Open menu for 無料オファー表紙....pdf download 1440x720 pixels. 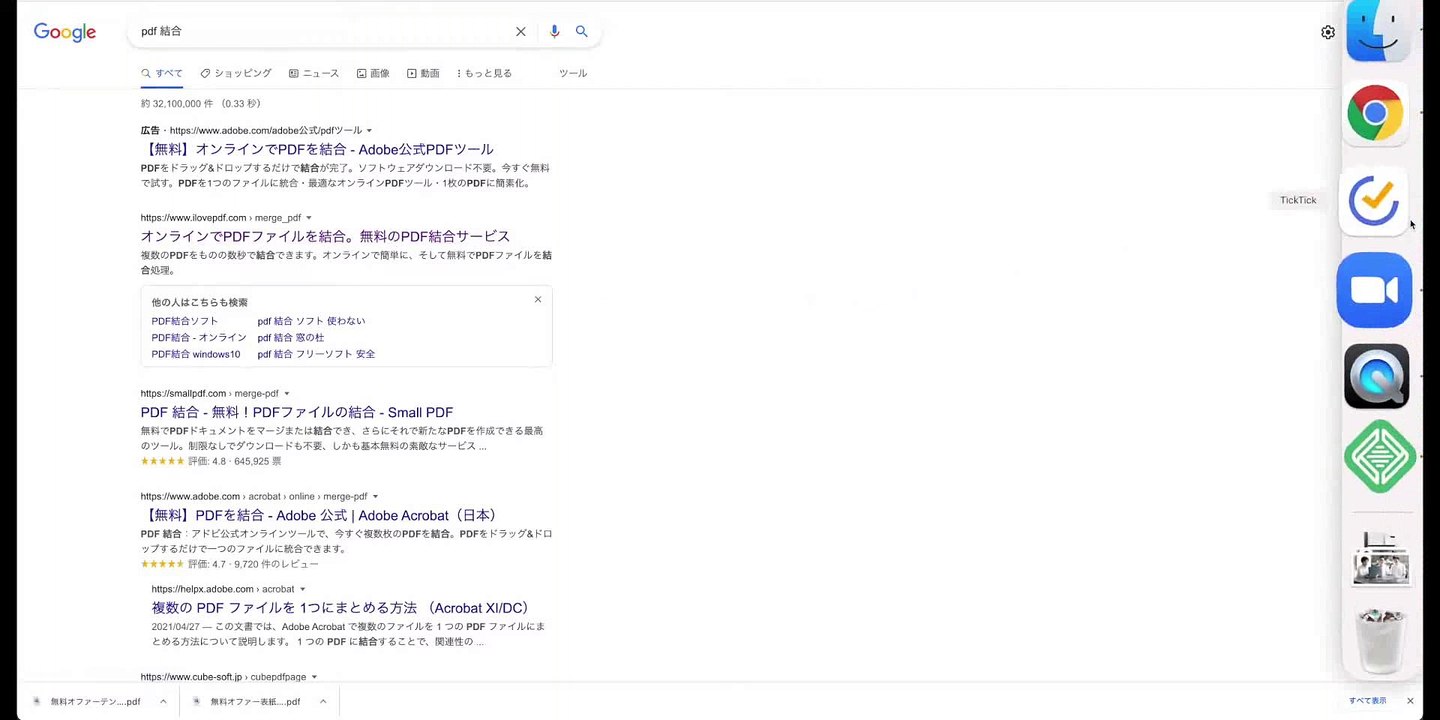tap(323, 701)
